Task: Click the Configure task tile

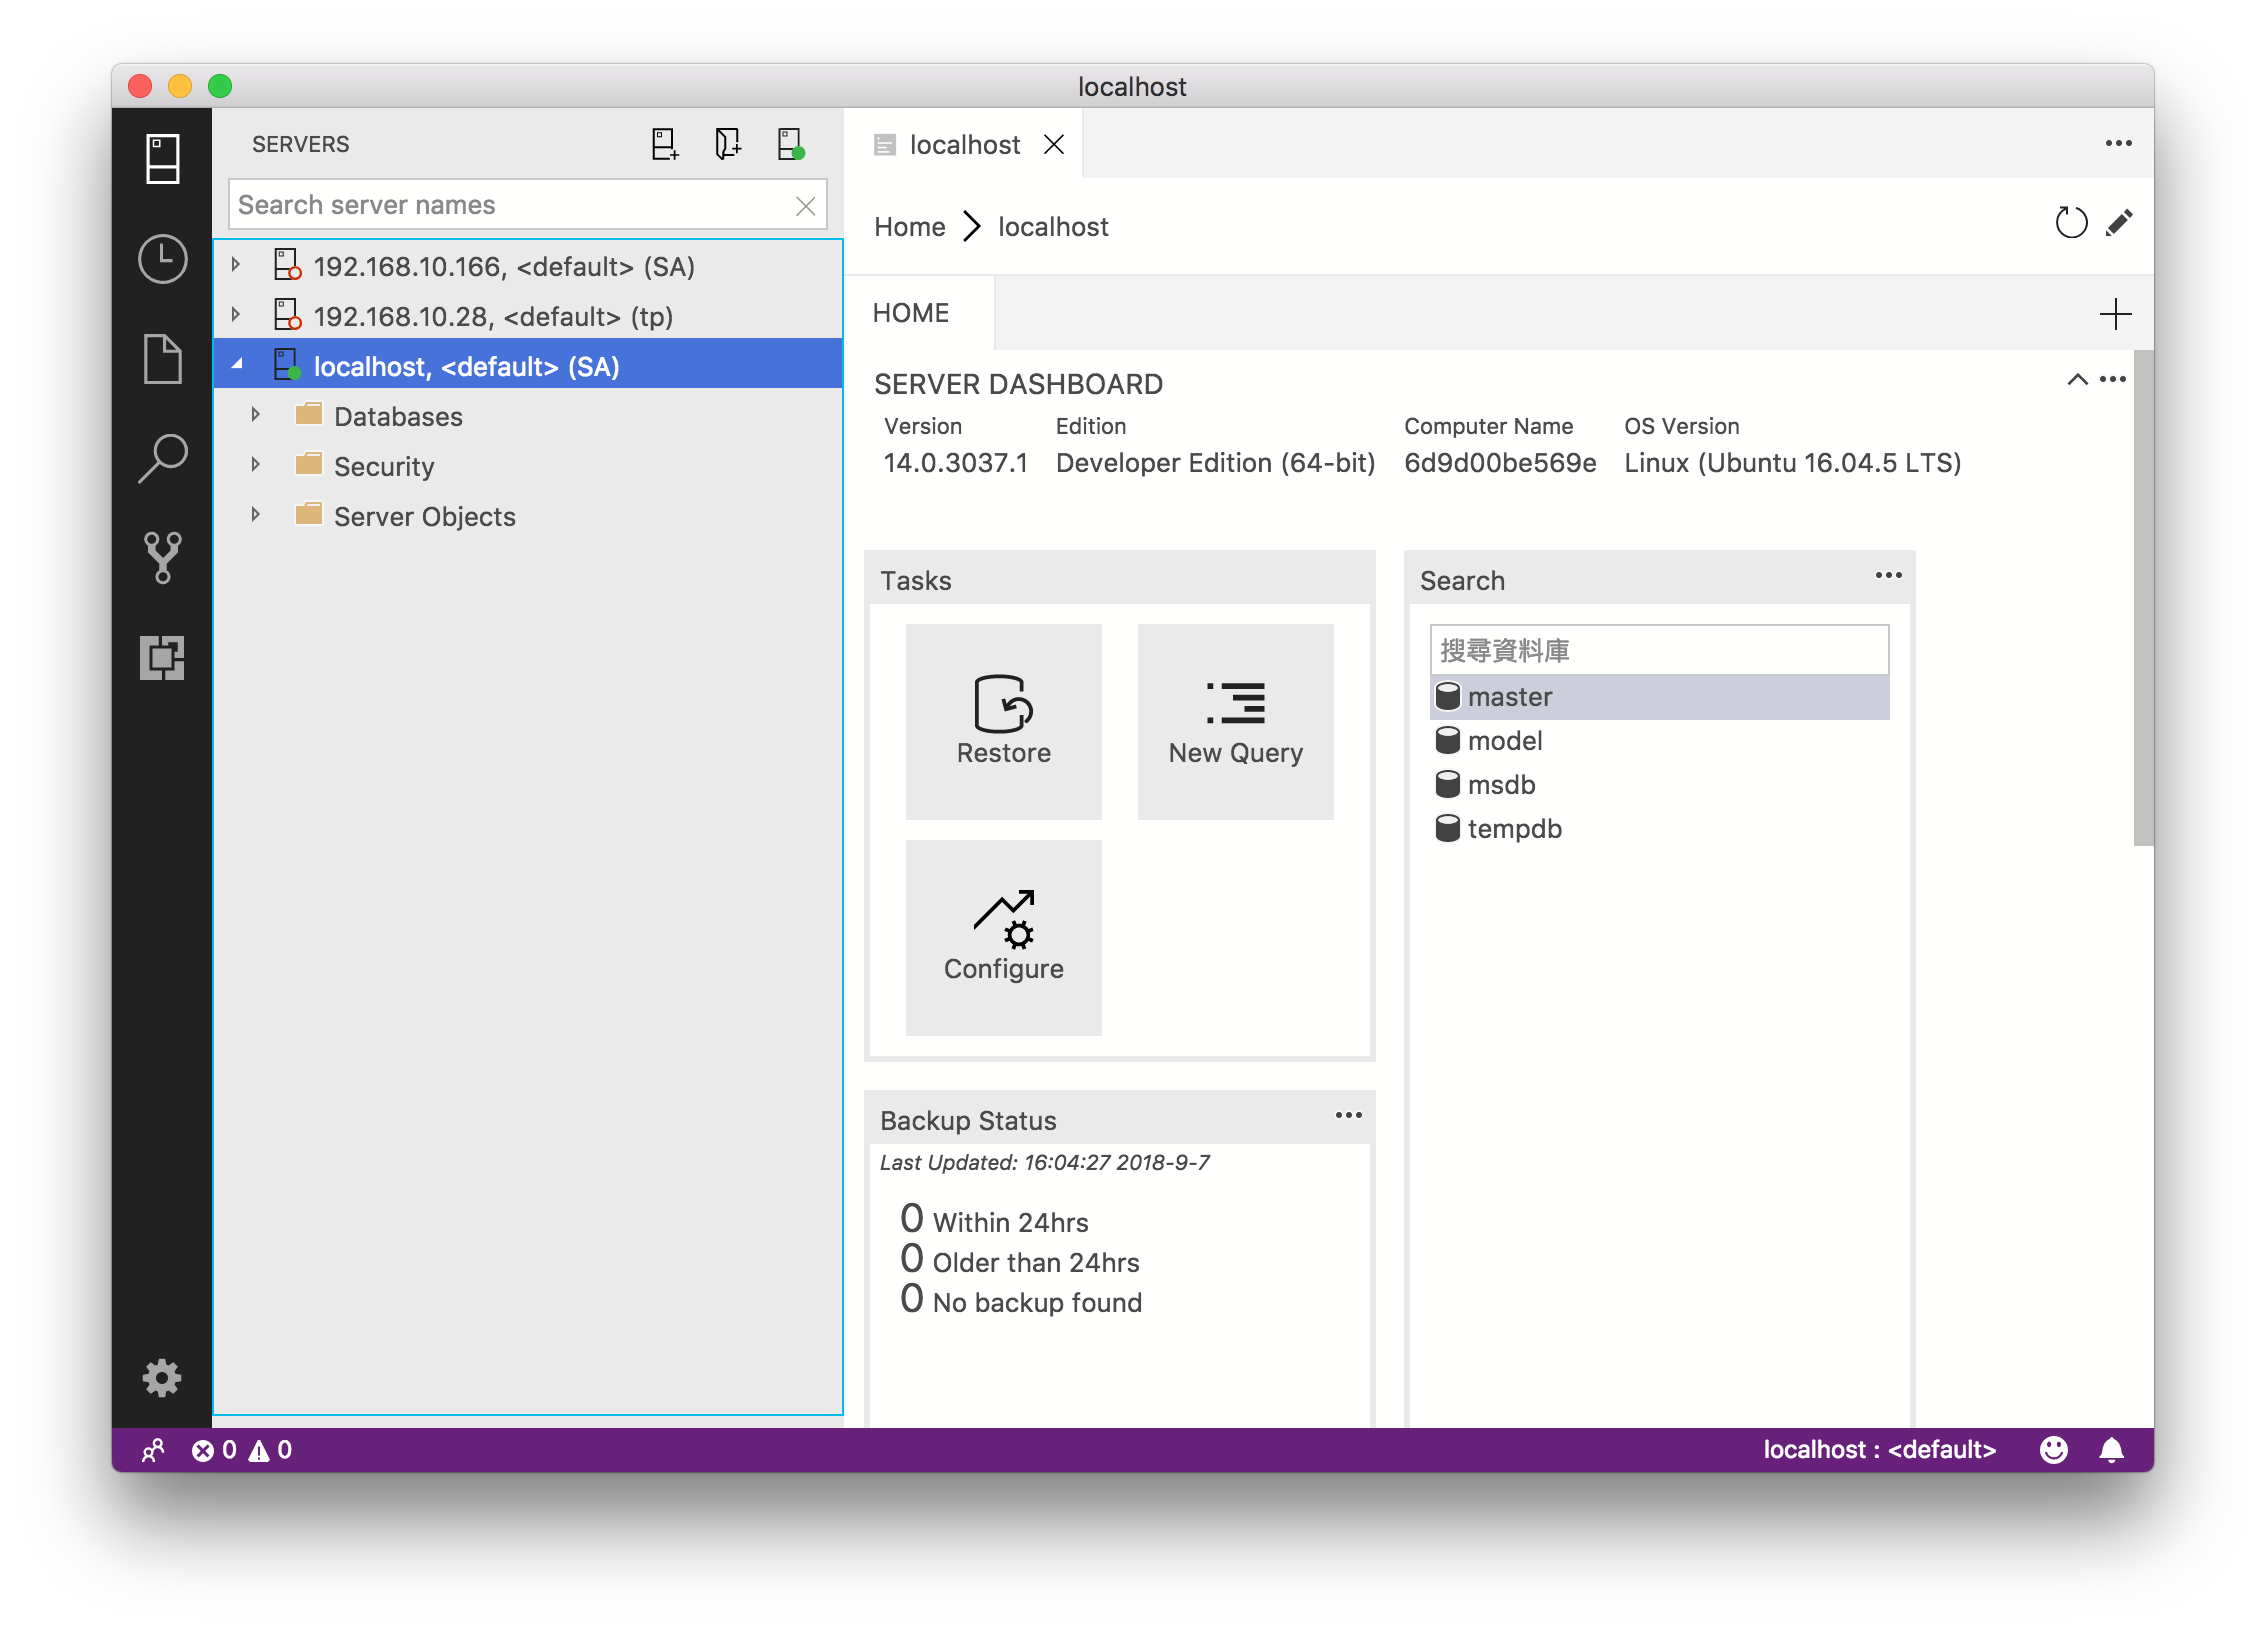Action: [x=1004, y=938]
